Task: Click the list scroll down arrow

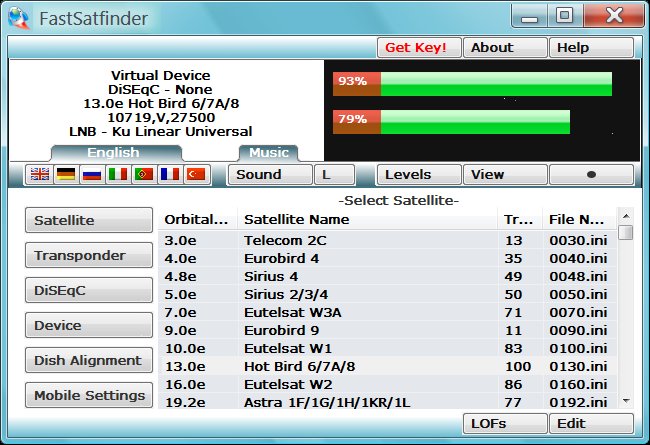Action: [x=626, y=401]
